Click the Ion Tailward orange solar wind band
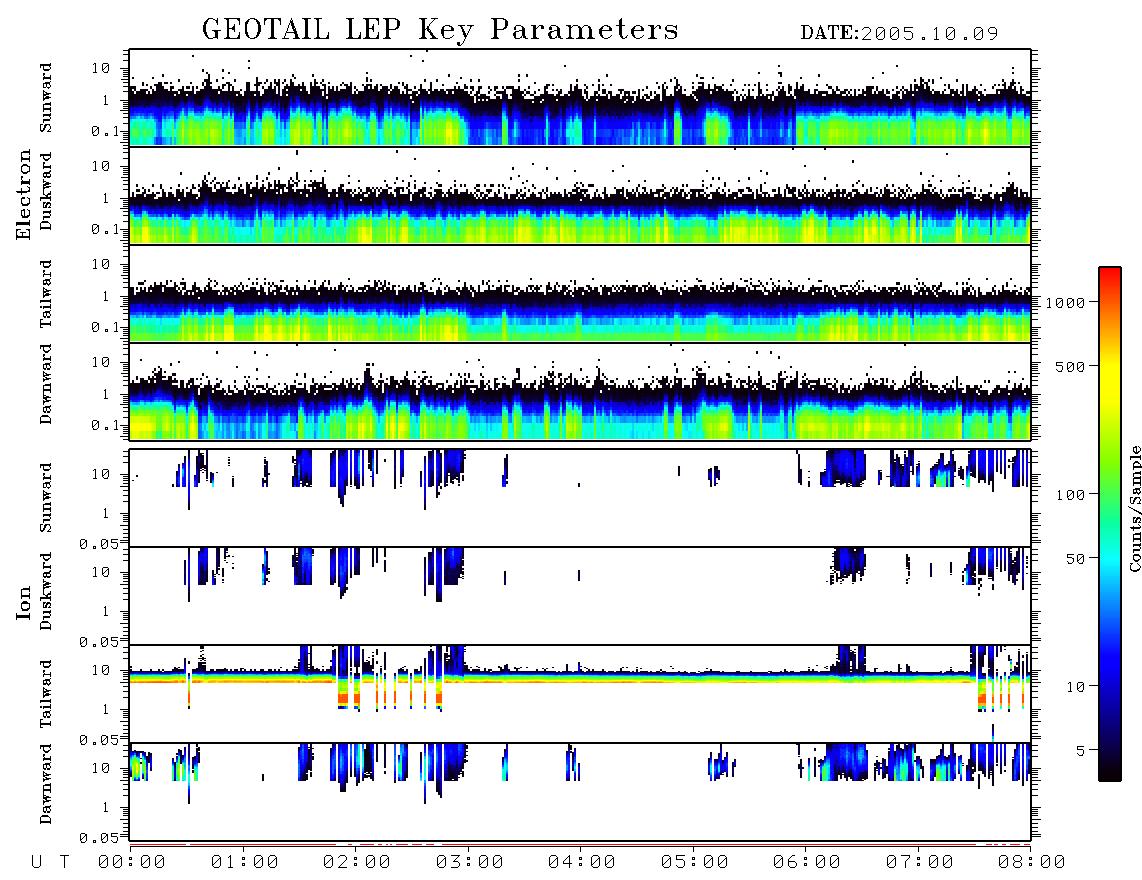This screenshot has height=880, width=1142. [580, 678]
